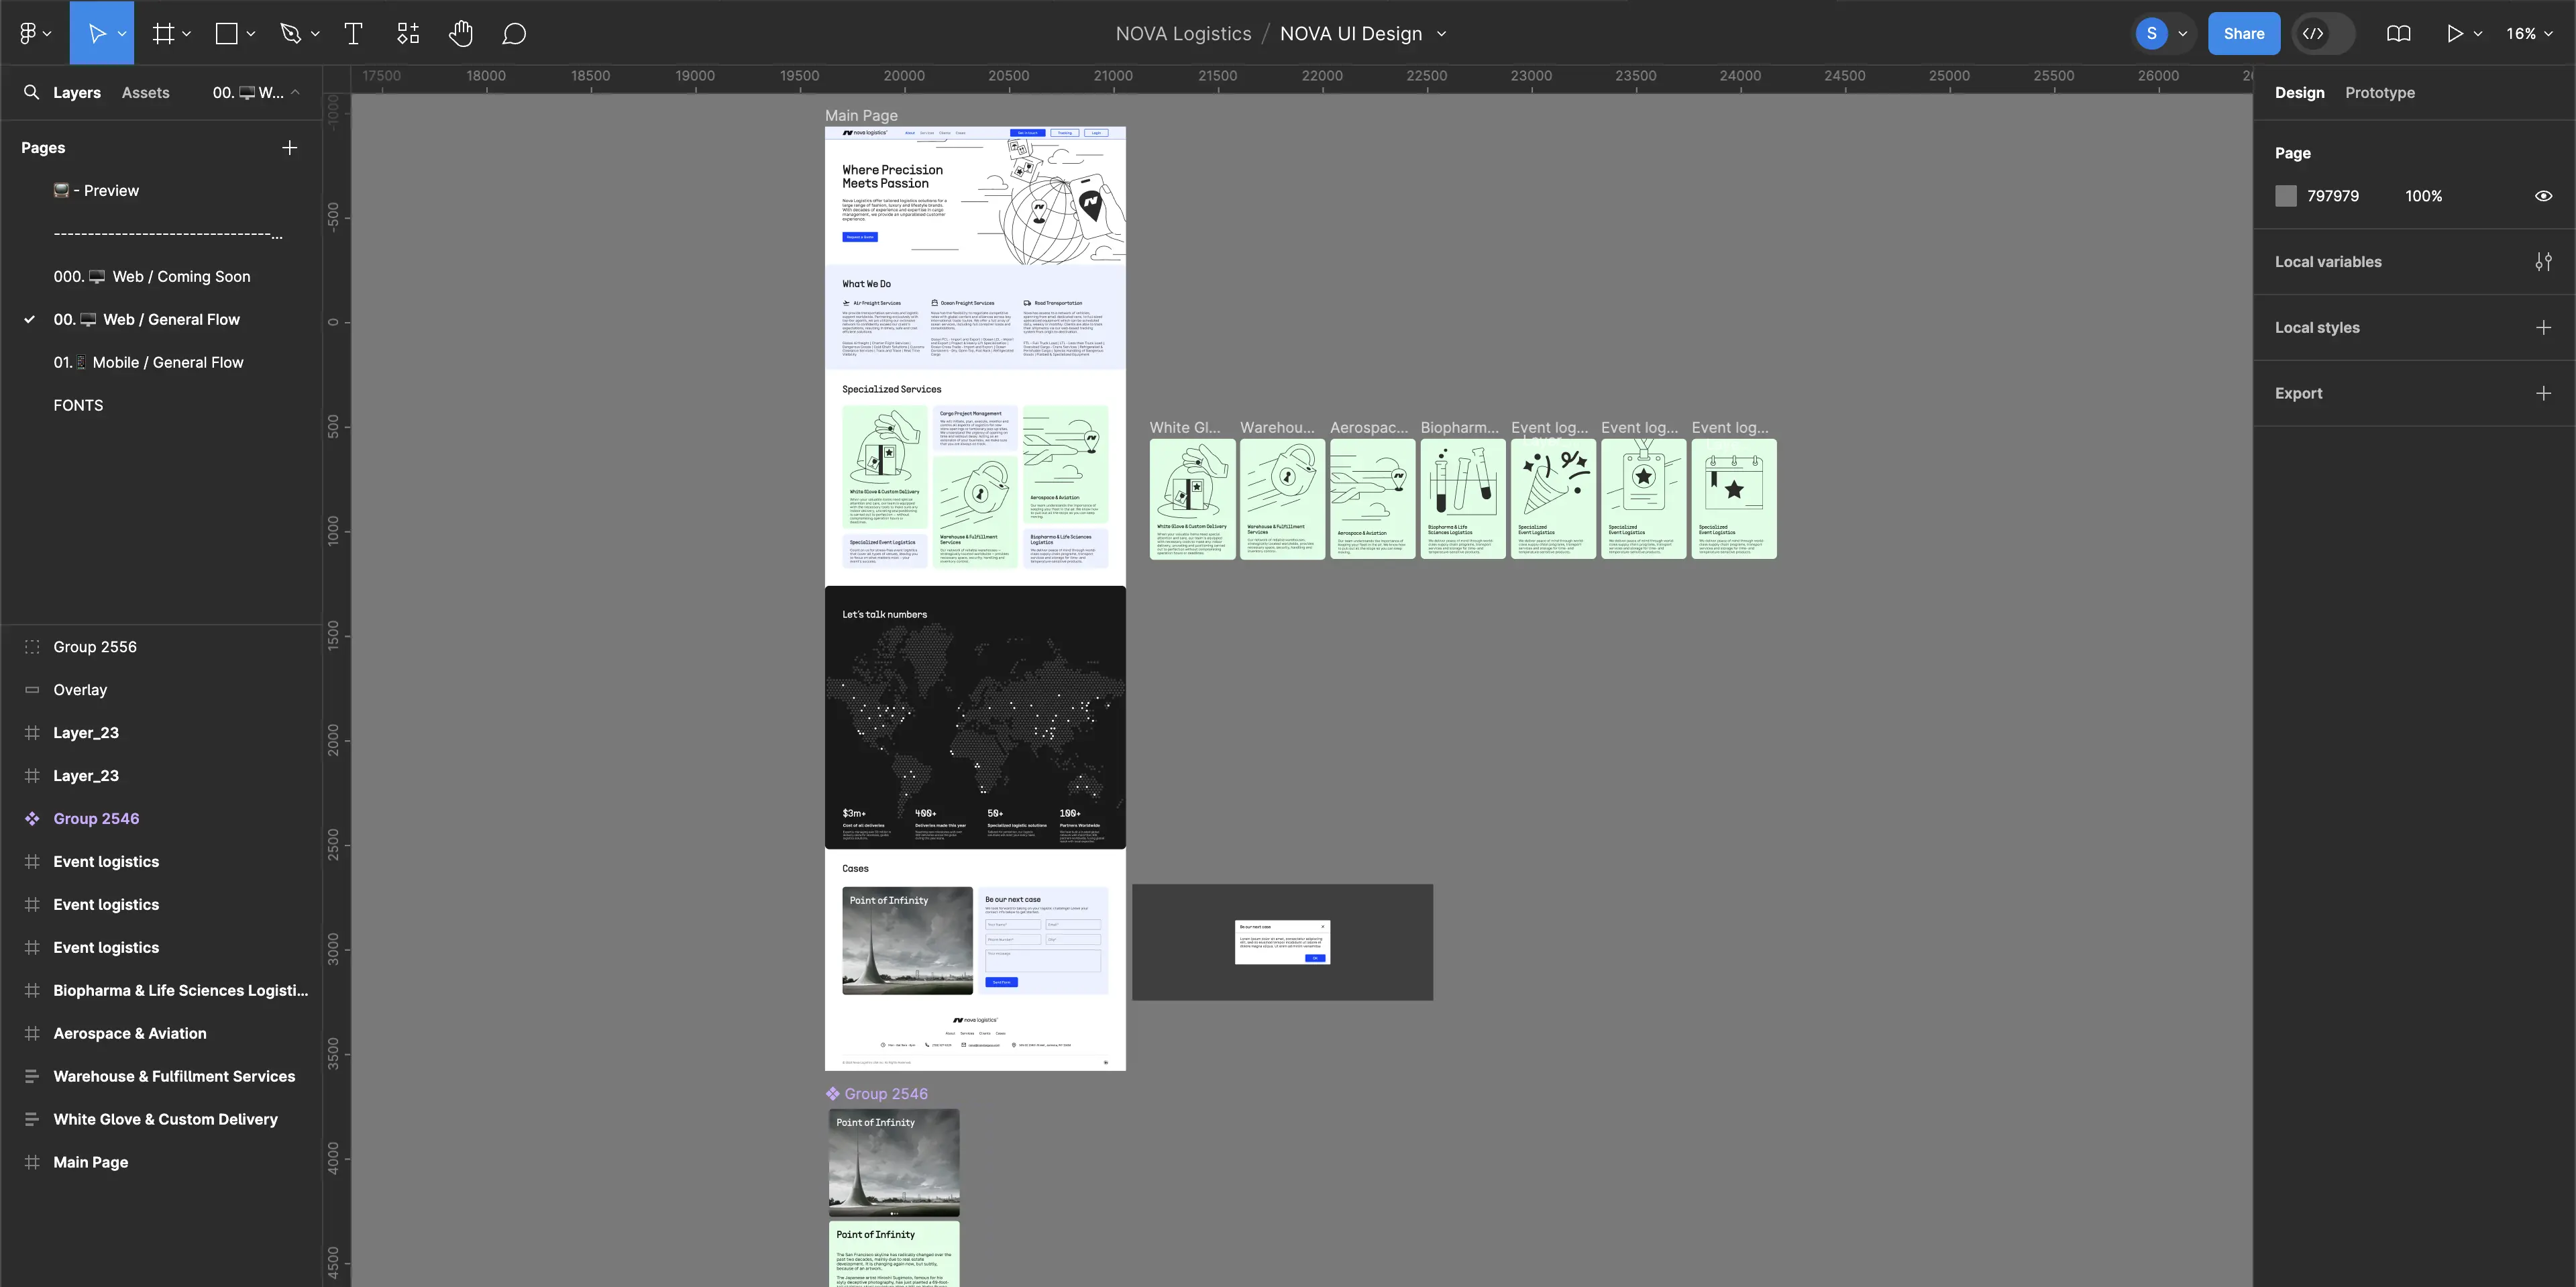Open Local variables settings icon
This screenshot has width=2576, height=1287.
click(2543, 262)
